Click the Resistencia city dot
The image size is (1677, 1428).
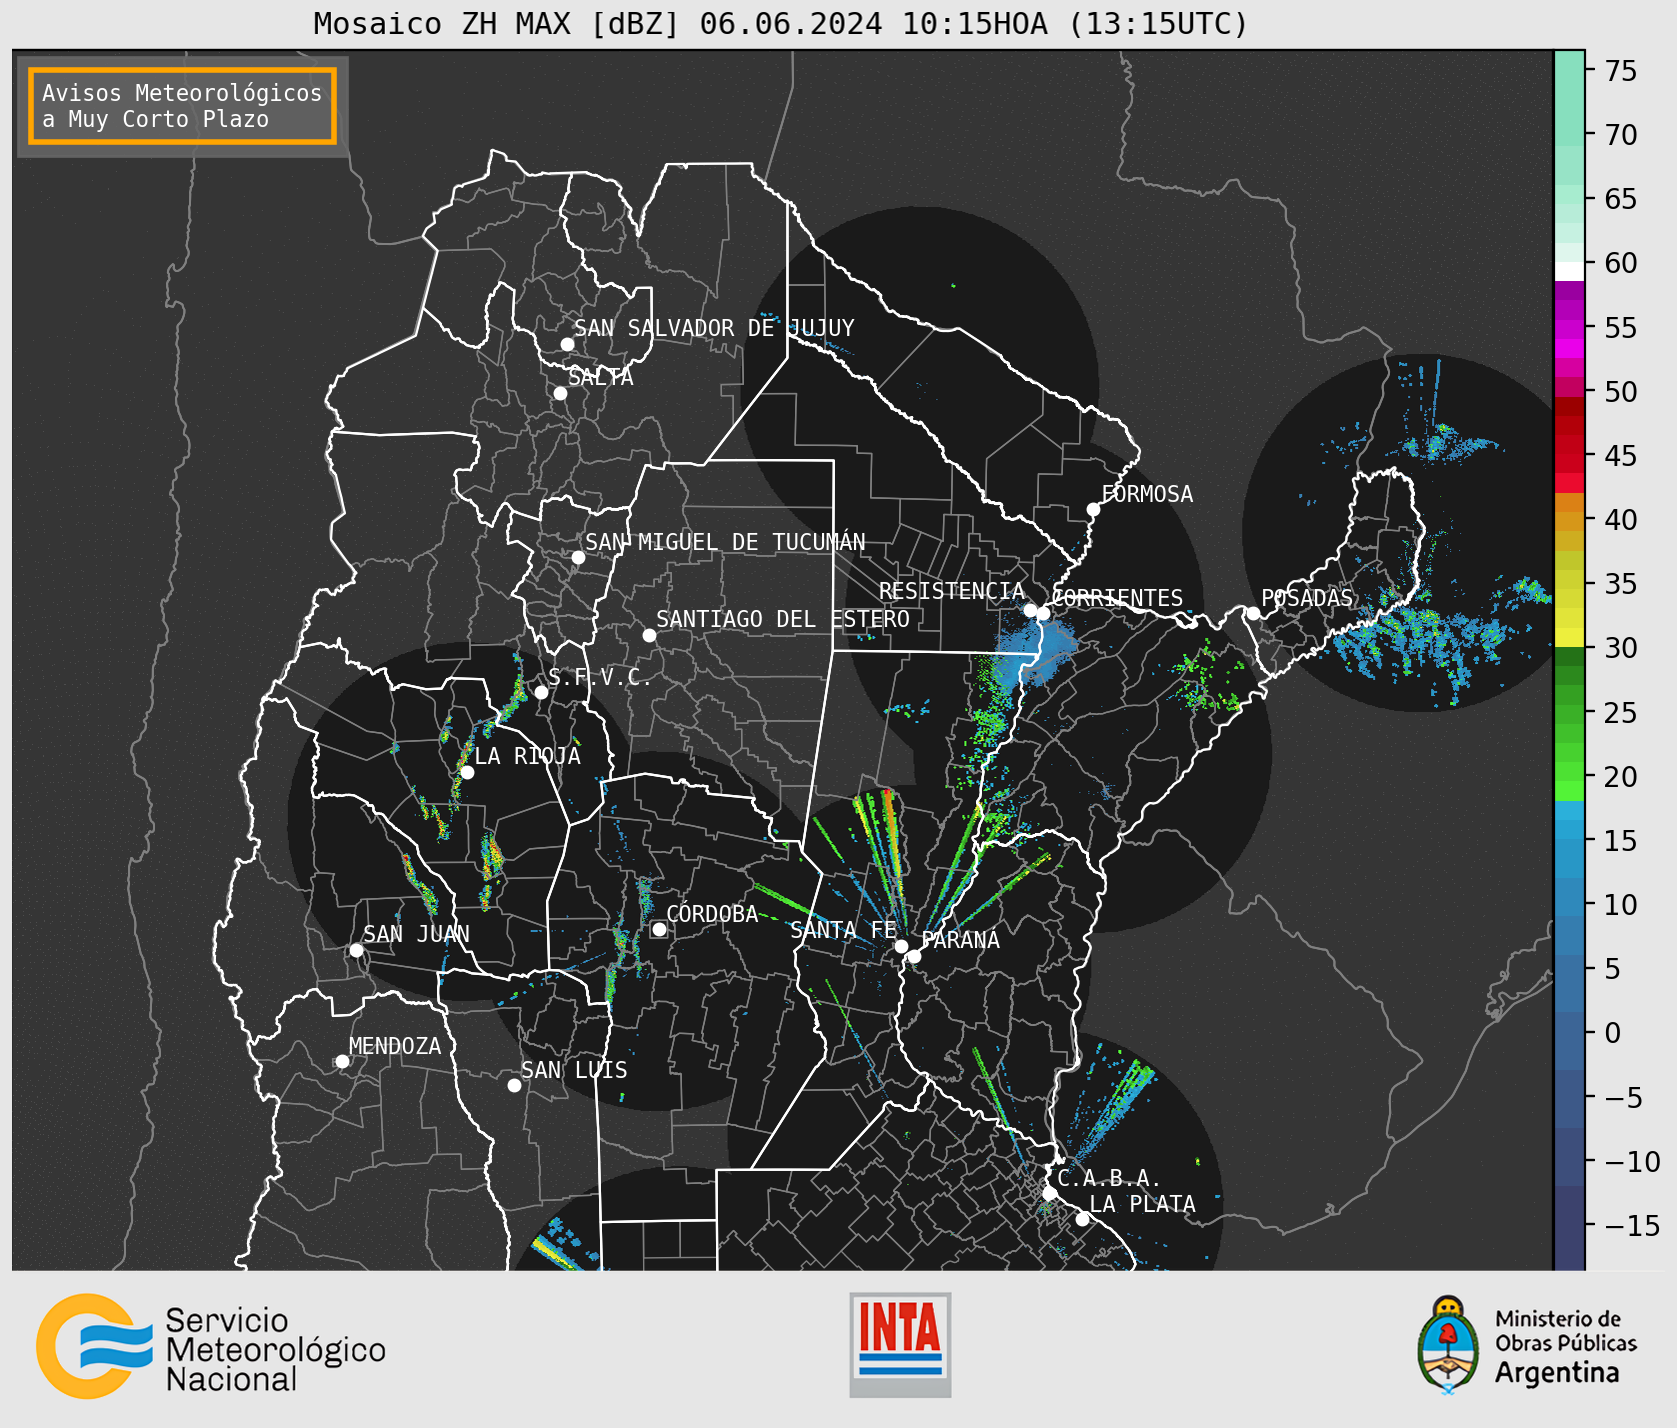tap(1030, 609)
